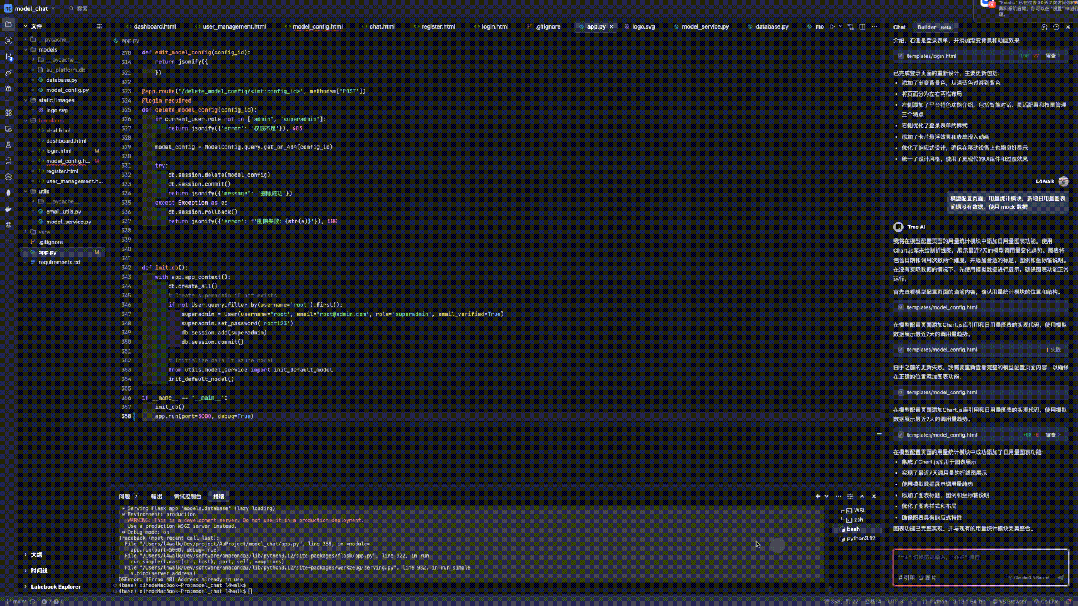The image size is (1078, 606).
Task: Open the file explorer in the activity bar
Action: [9, 26]
